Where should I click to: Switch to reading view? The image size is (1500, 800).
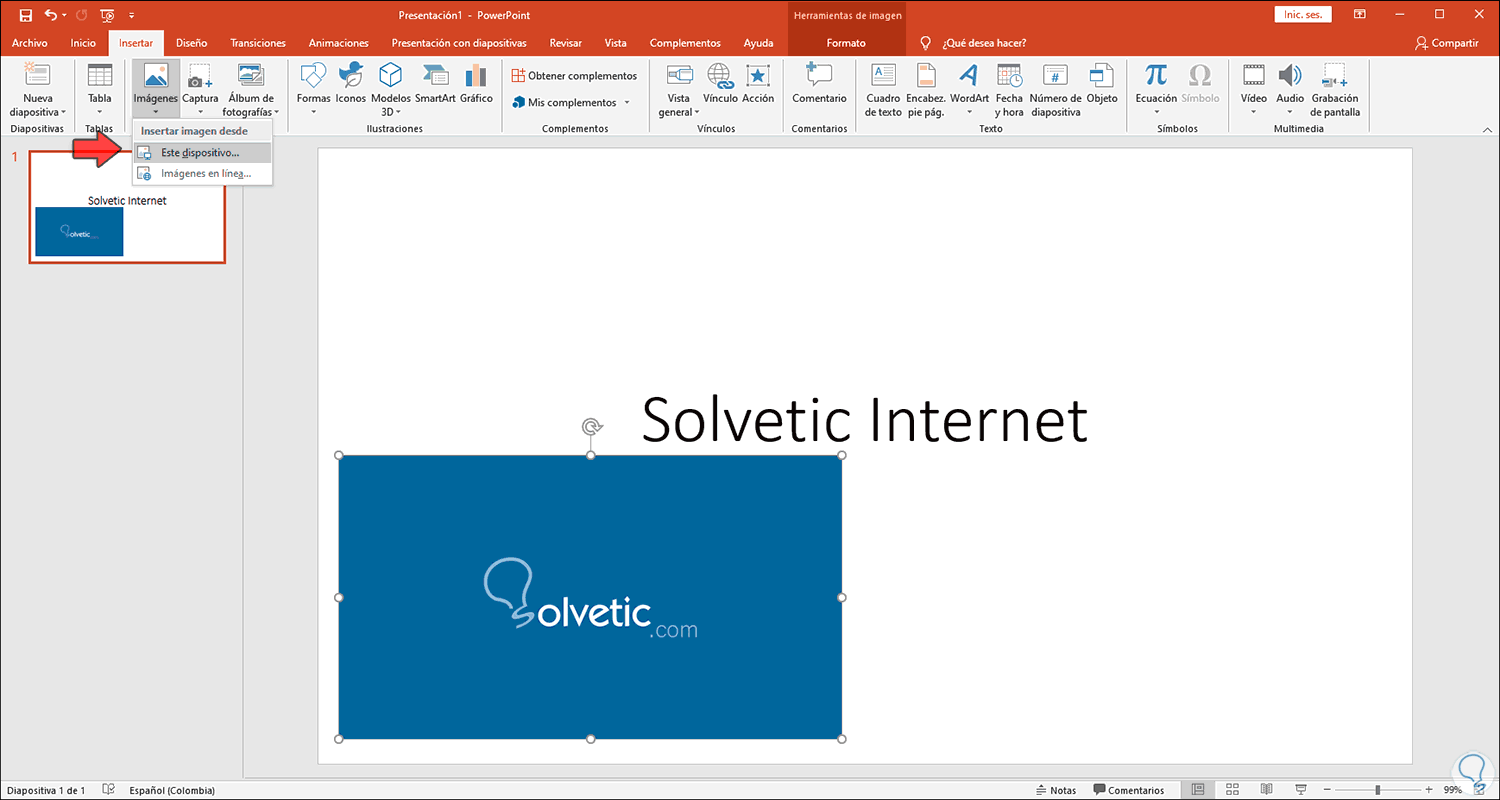coord(1265,790)
